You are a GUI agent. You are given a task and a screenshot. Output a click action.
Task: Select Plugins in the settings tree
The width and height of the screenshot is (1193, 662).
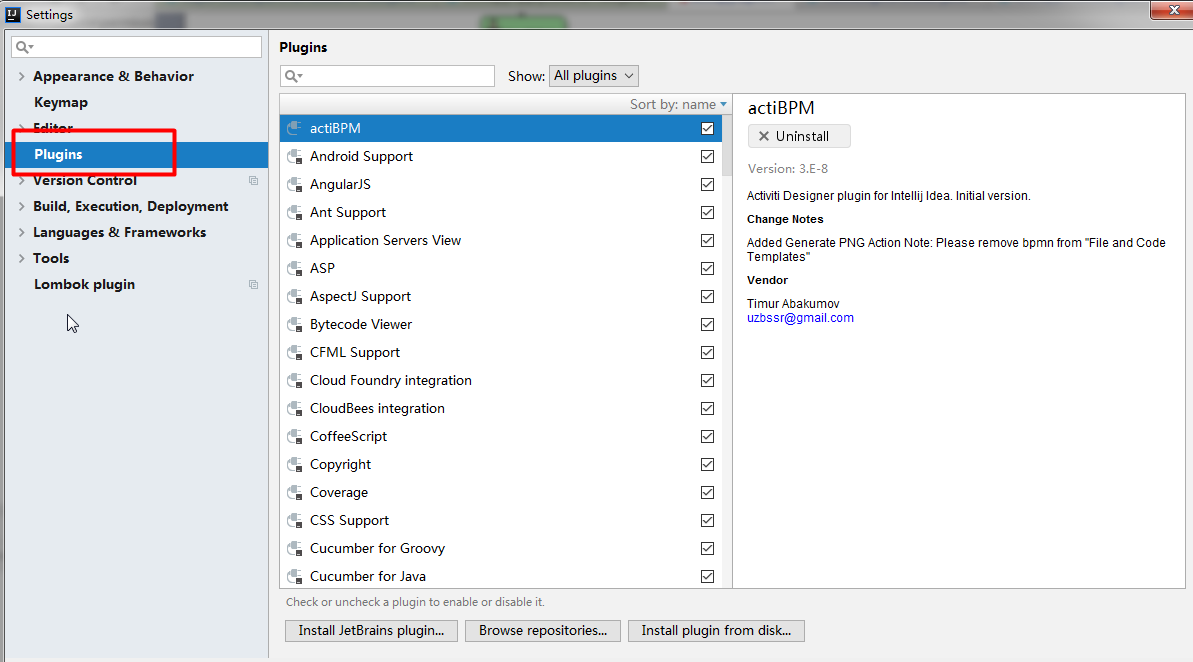point(137,154)
